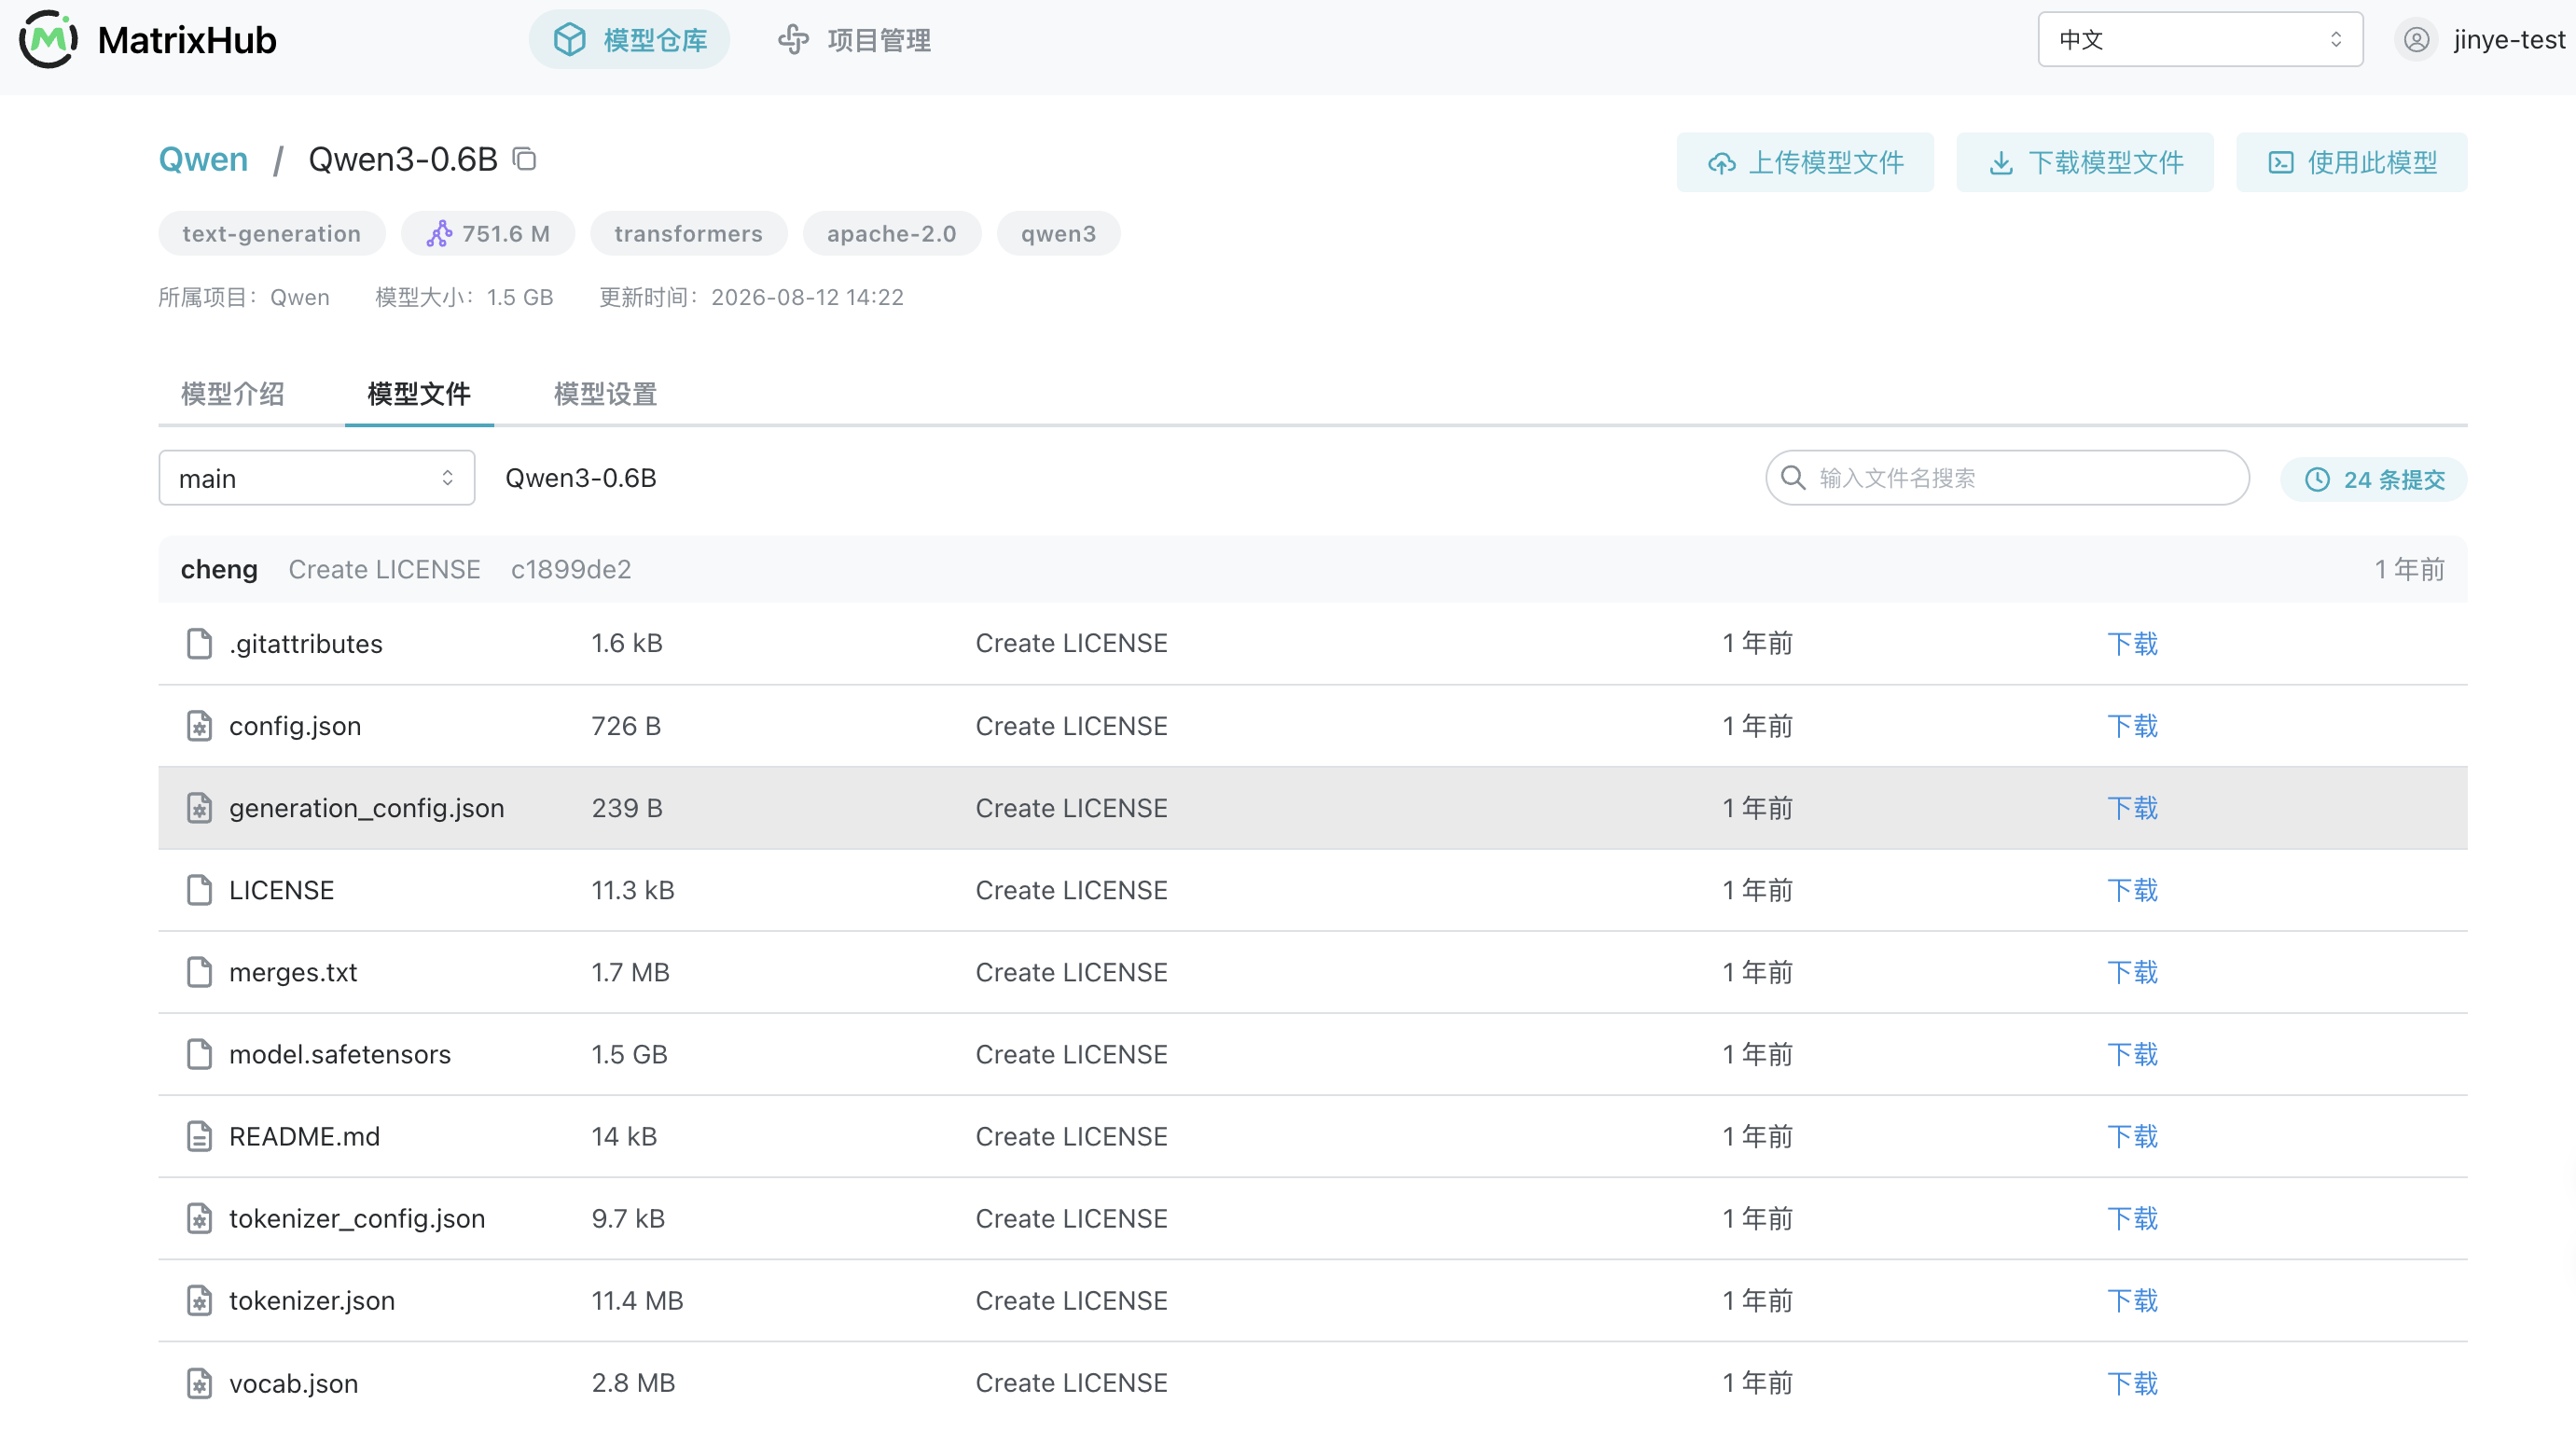Download the merges.txt file

(2132, 971)
